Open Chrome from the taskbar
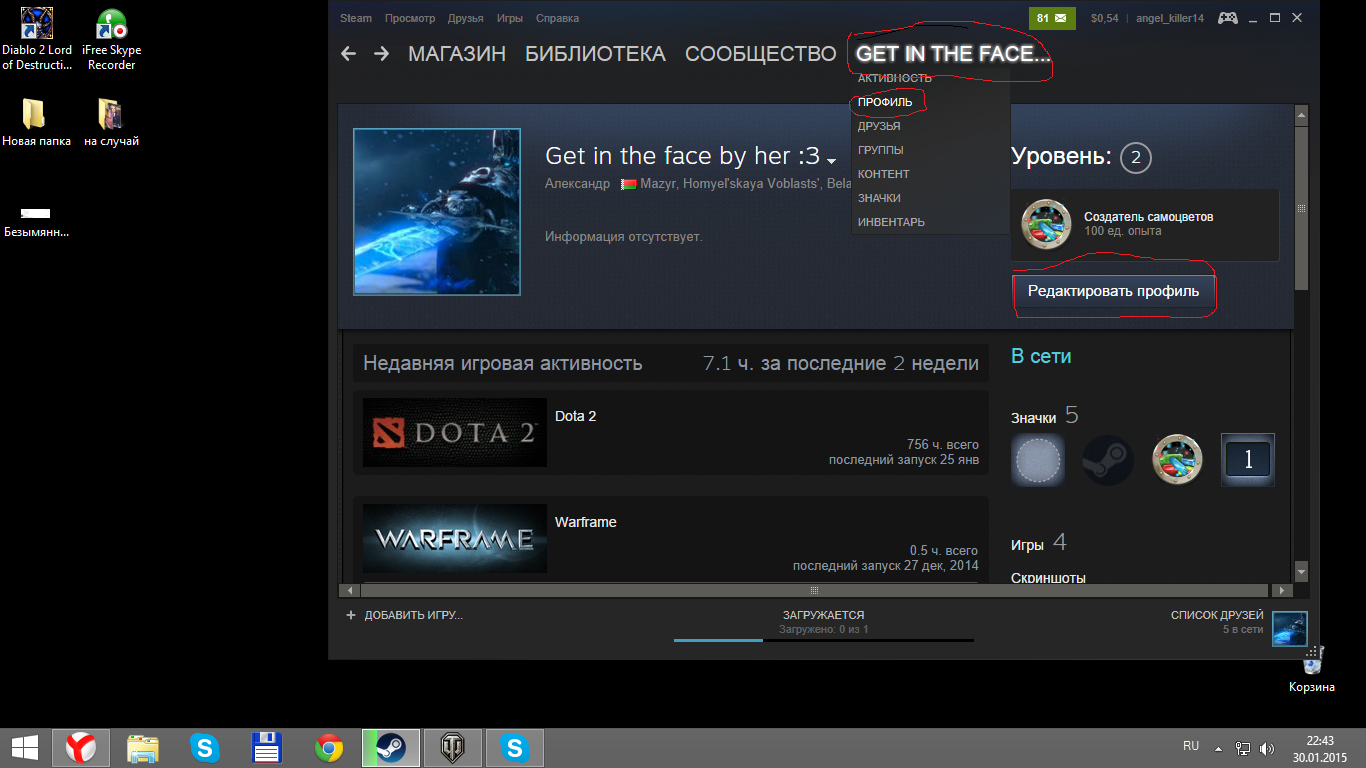 [x=329, y=747]
